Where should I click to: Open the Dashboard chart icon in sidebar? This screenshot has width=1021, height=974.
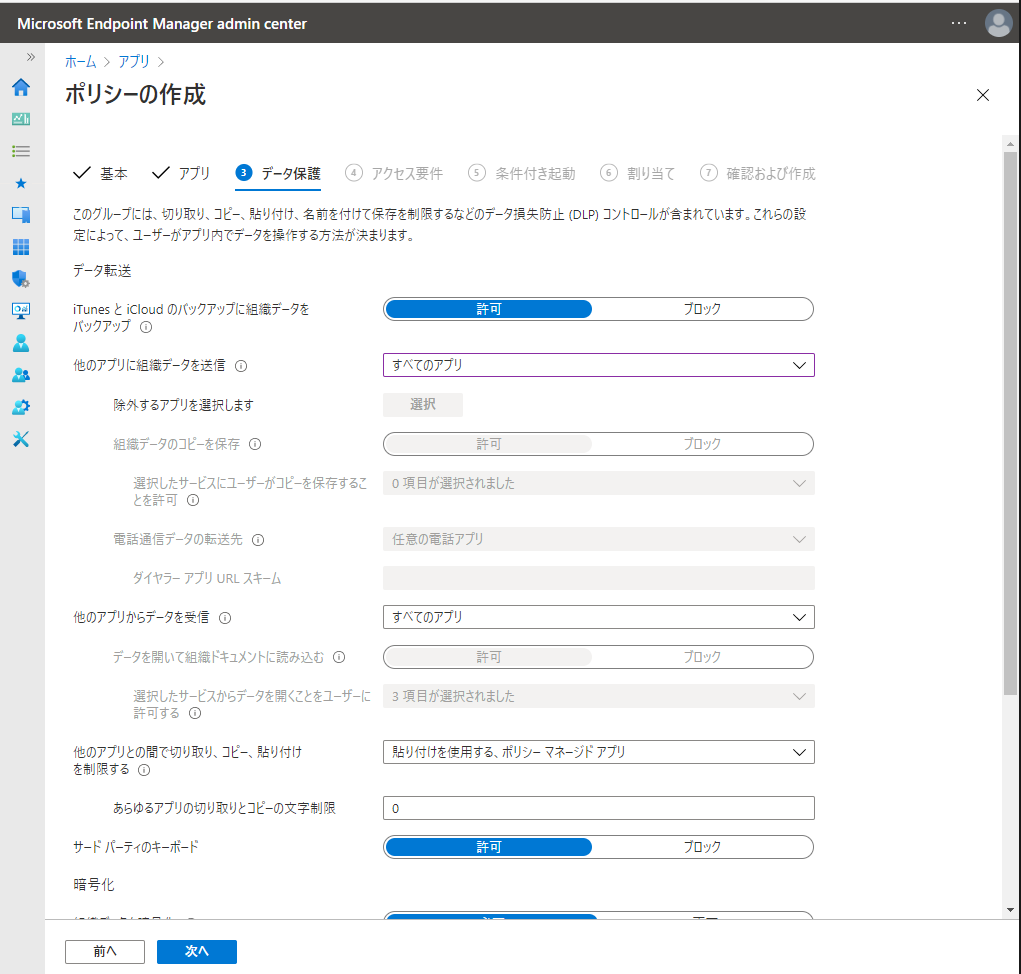pyautogui.click(x=21, y=118)
